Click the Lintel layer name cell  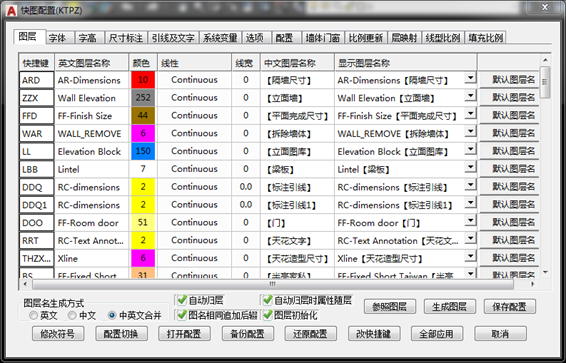pyautogui.click(x=92, y=169)
